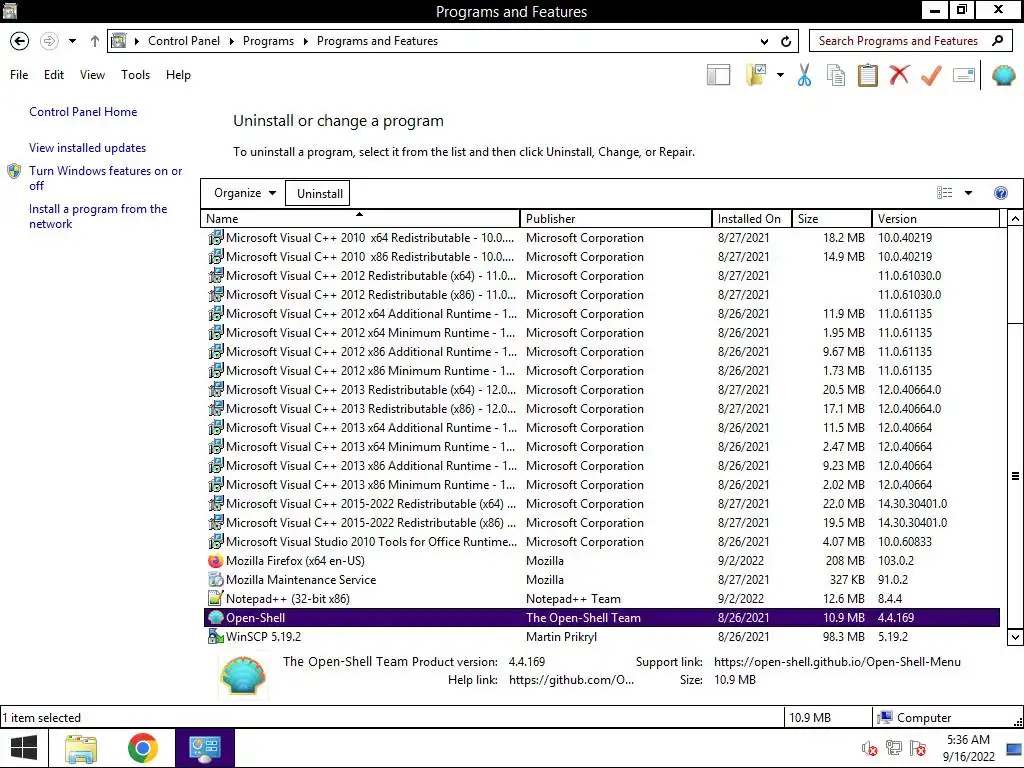Screen dimensions: 1024x768
Task: Click Turn Windows features on or off
Action: point(105,178)
